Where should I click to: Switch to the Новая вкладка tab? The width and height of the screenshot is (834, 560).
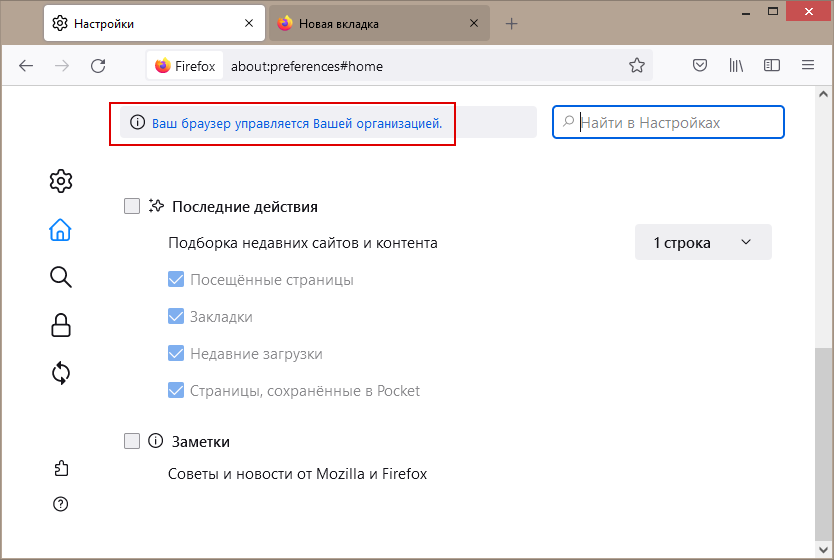(379, 23)
